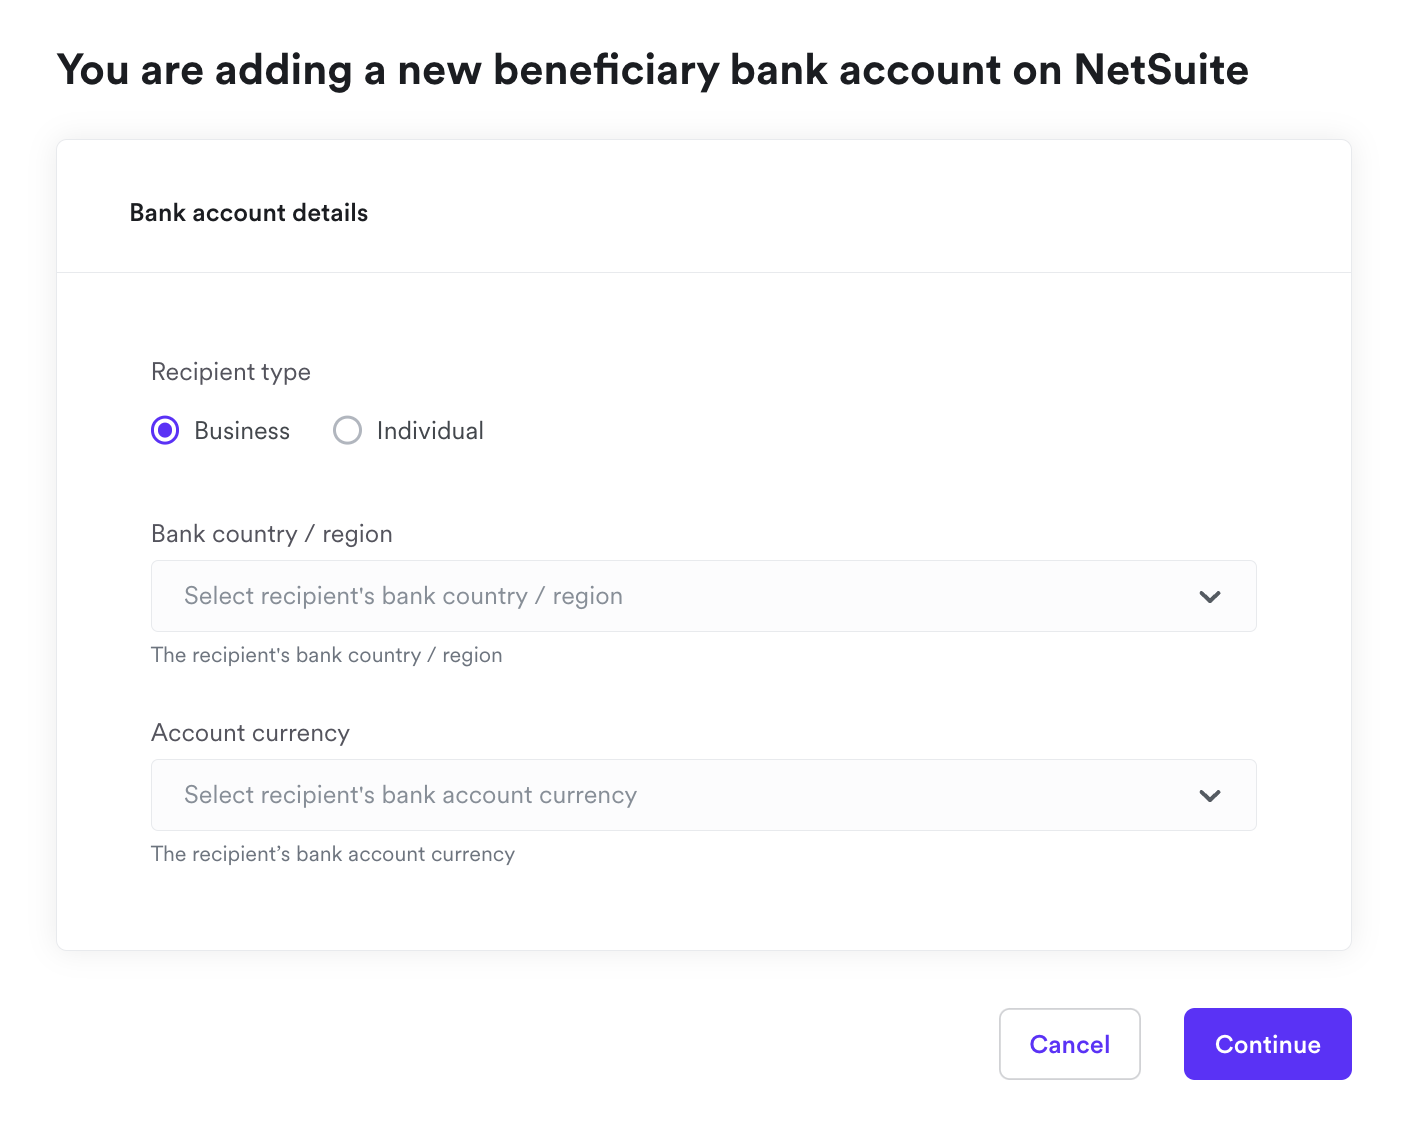
Task: Click "Select recipient's bank country / region" placeholder
Action: [403, 596]
